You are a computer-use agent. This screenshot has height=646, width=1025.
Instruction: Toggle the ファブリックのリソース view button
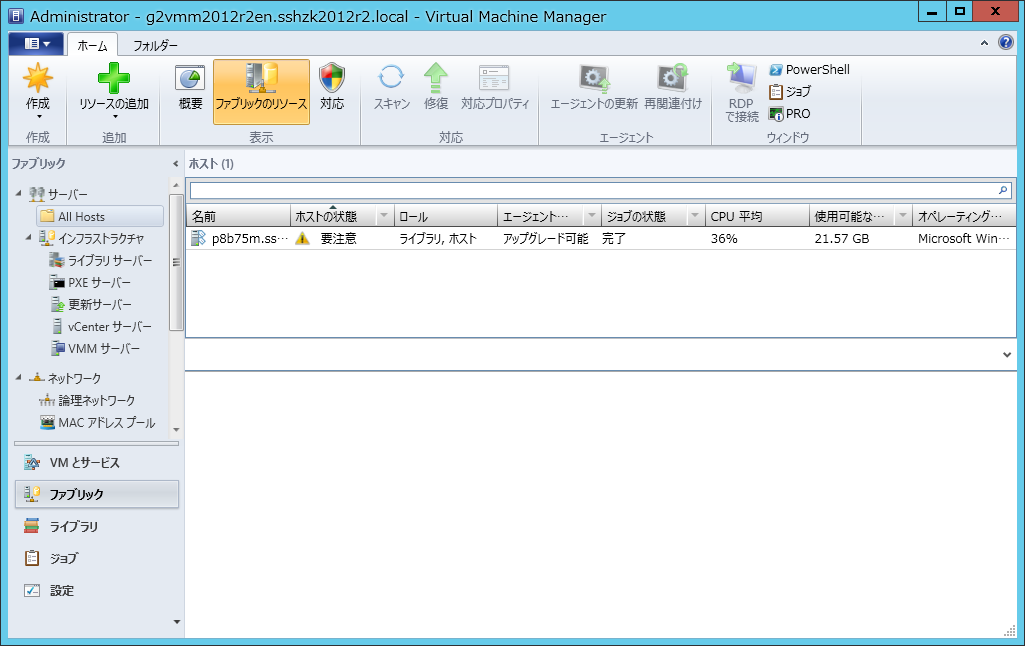(261, 92)
